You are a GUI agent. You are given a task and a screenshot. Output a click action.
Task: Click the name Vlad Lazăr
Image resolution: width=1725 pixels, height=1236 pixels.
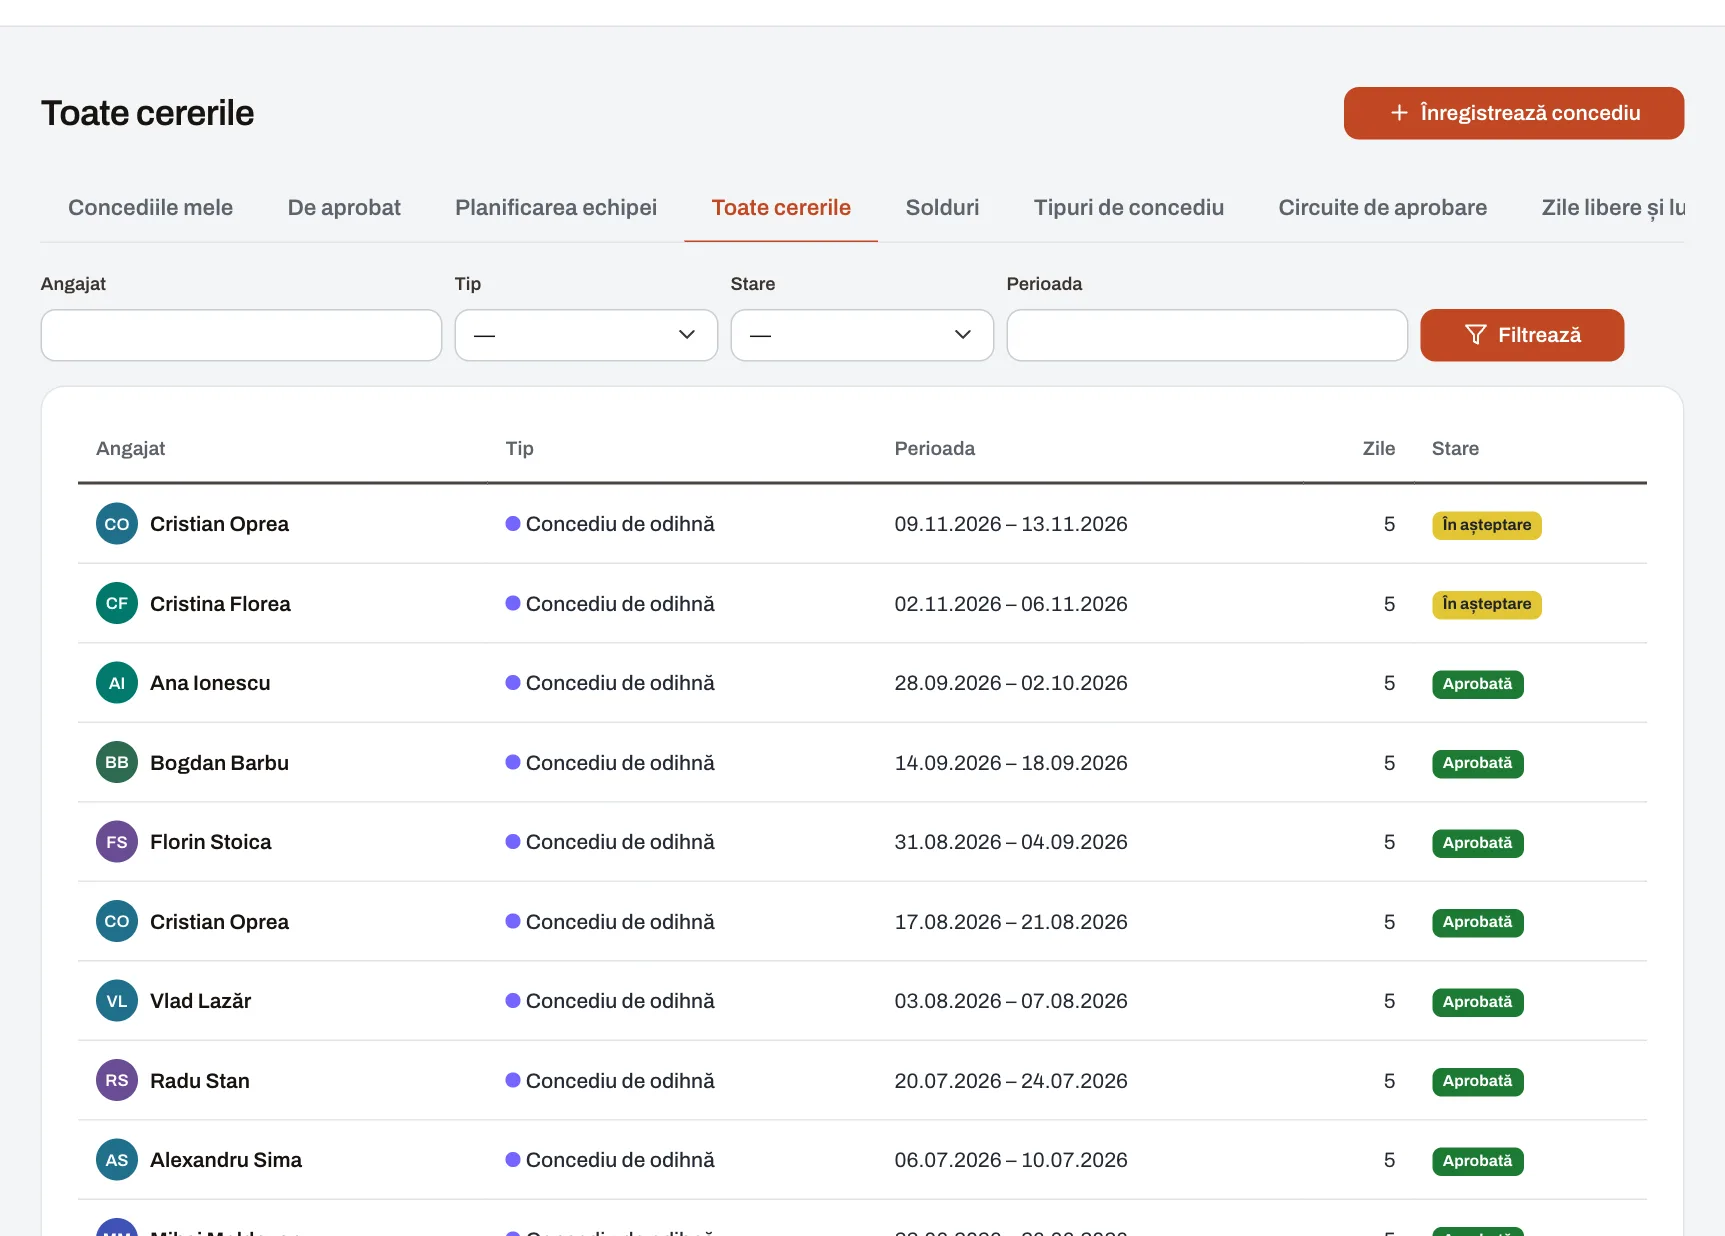200,1001
